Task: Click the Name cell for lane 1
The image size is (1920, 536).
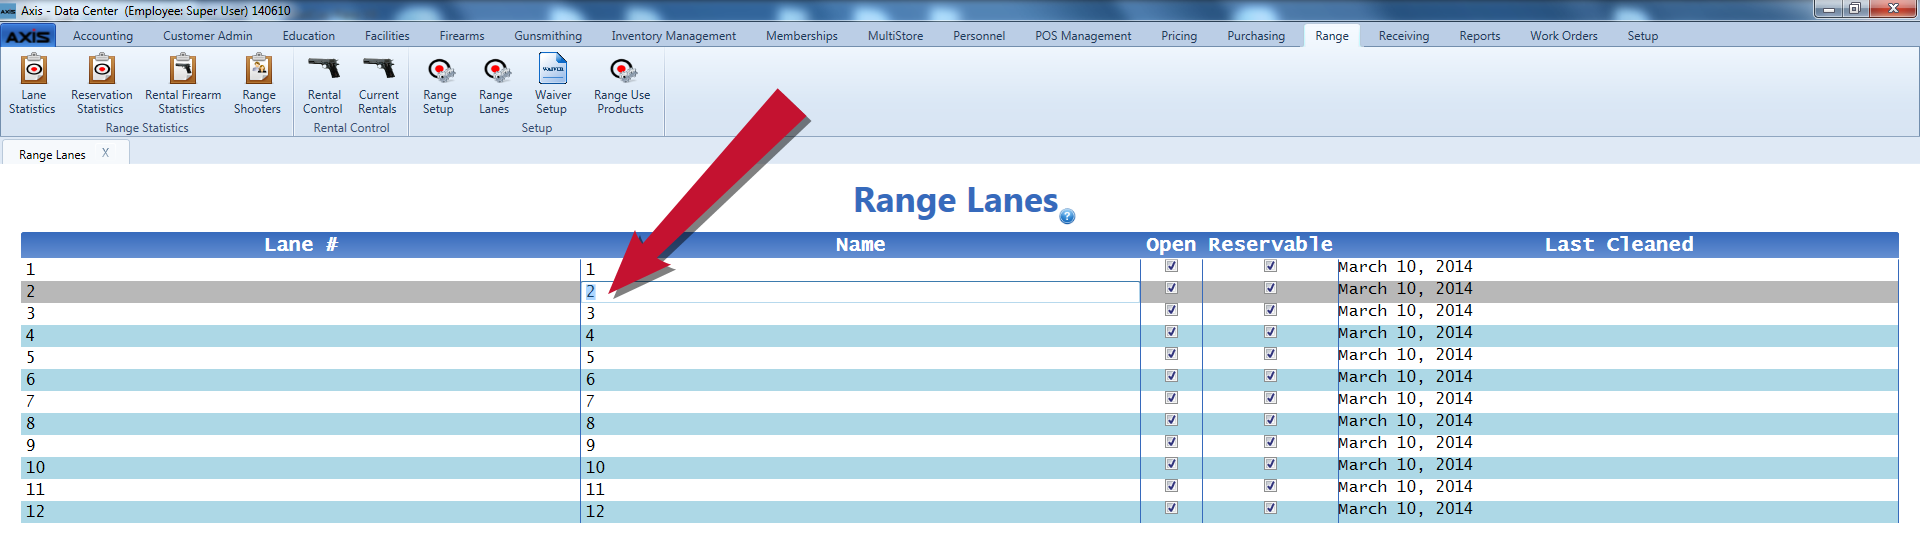Action: 861,269
